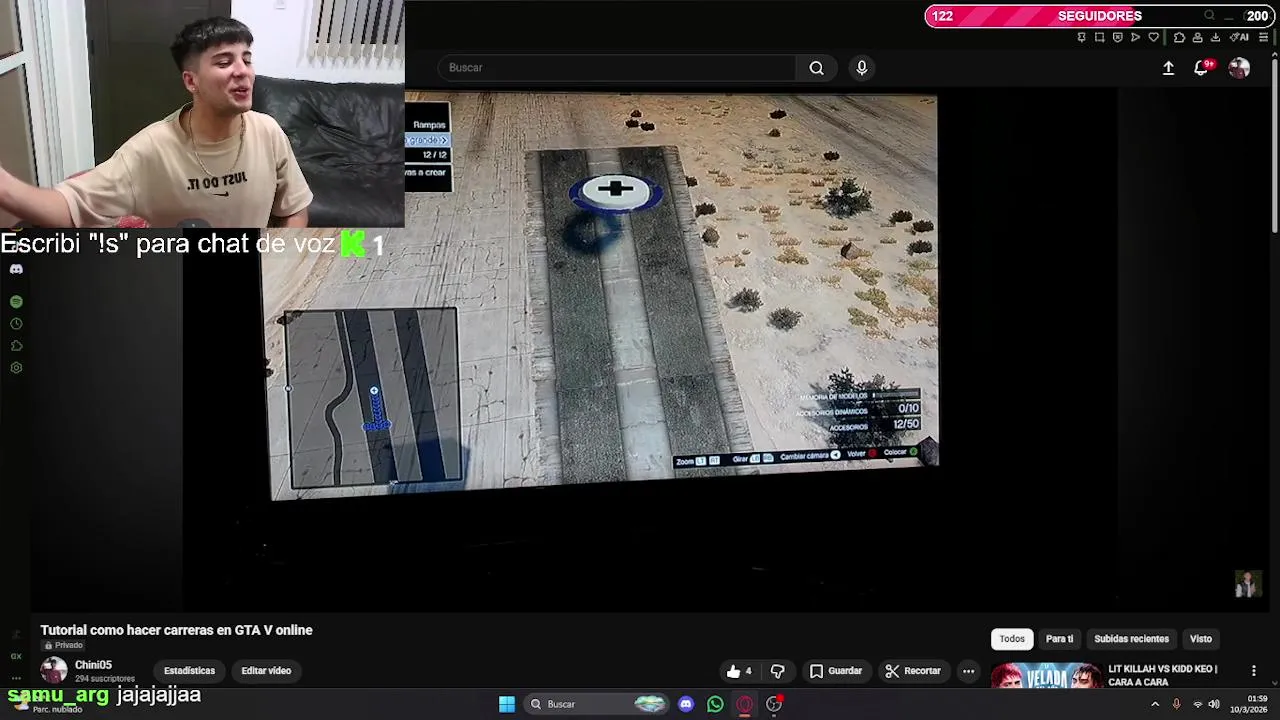
Task: Select the Para ti filter chip
Action: click(x=1059, y=639)
